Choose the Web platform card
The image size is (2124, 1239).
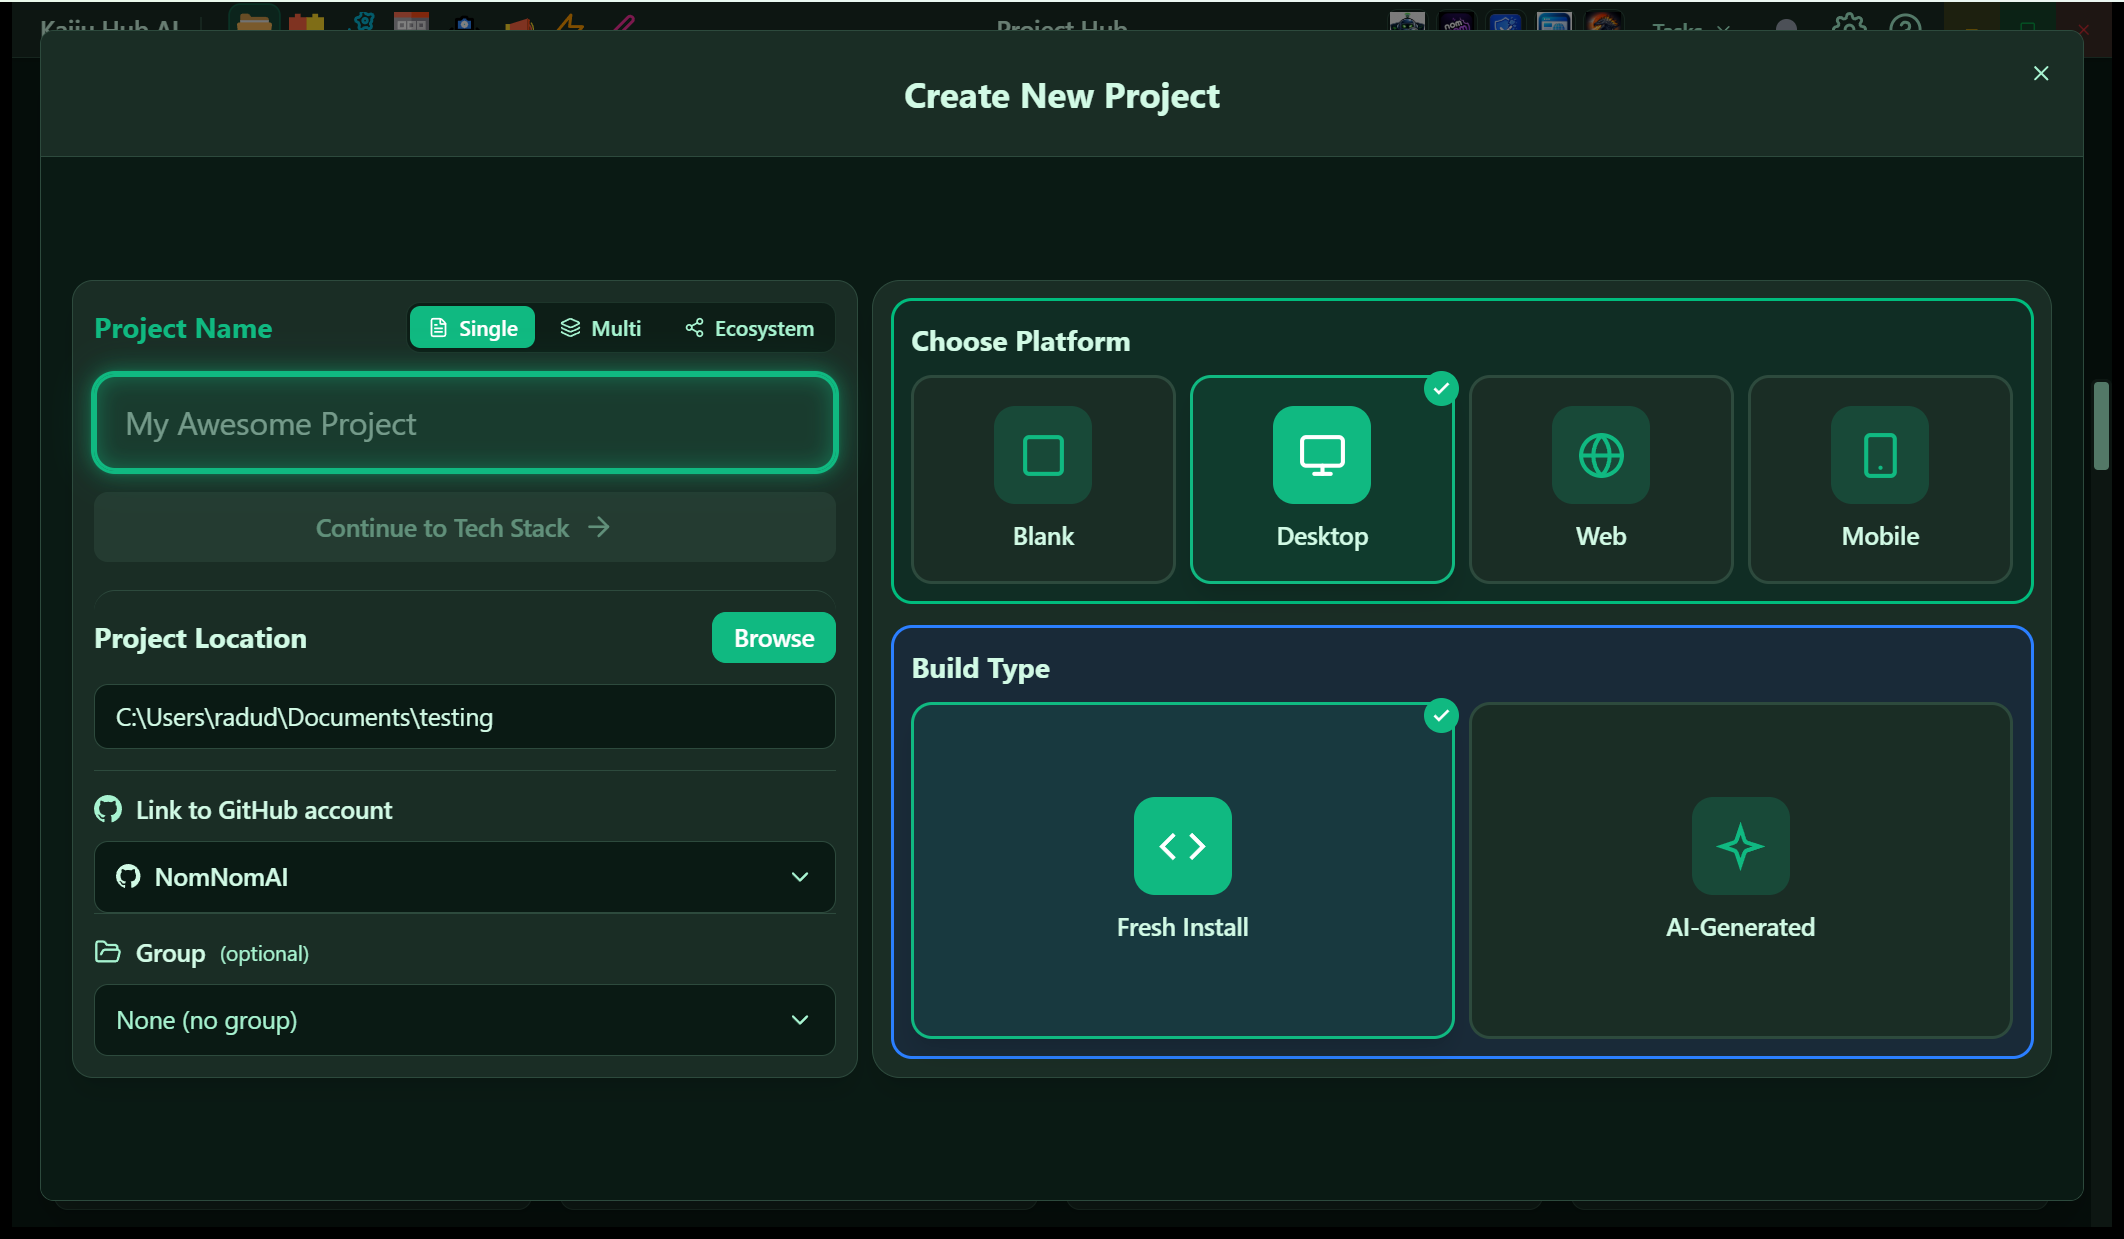click(1601, 479)
